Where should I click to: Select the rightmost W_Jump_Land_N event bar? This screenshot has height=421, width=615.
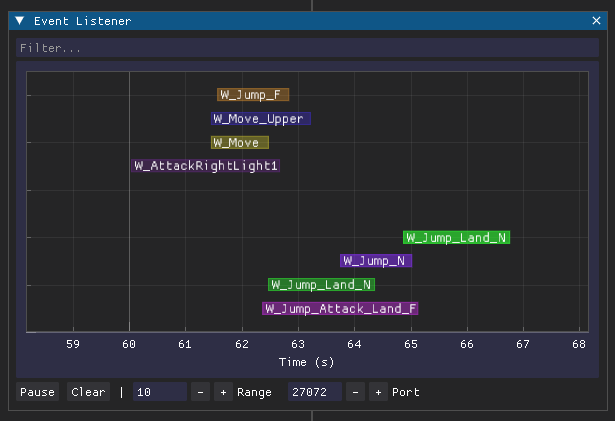(456, 238)
